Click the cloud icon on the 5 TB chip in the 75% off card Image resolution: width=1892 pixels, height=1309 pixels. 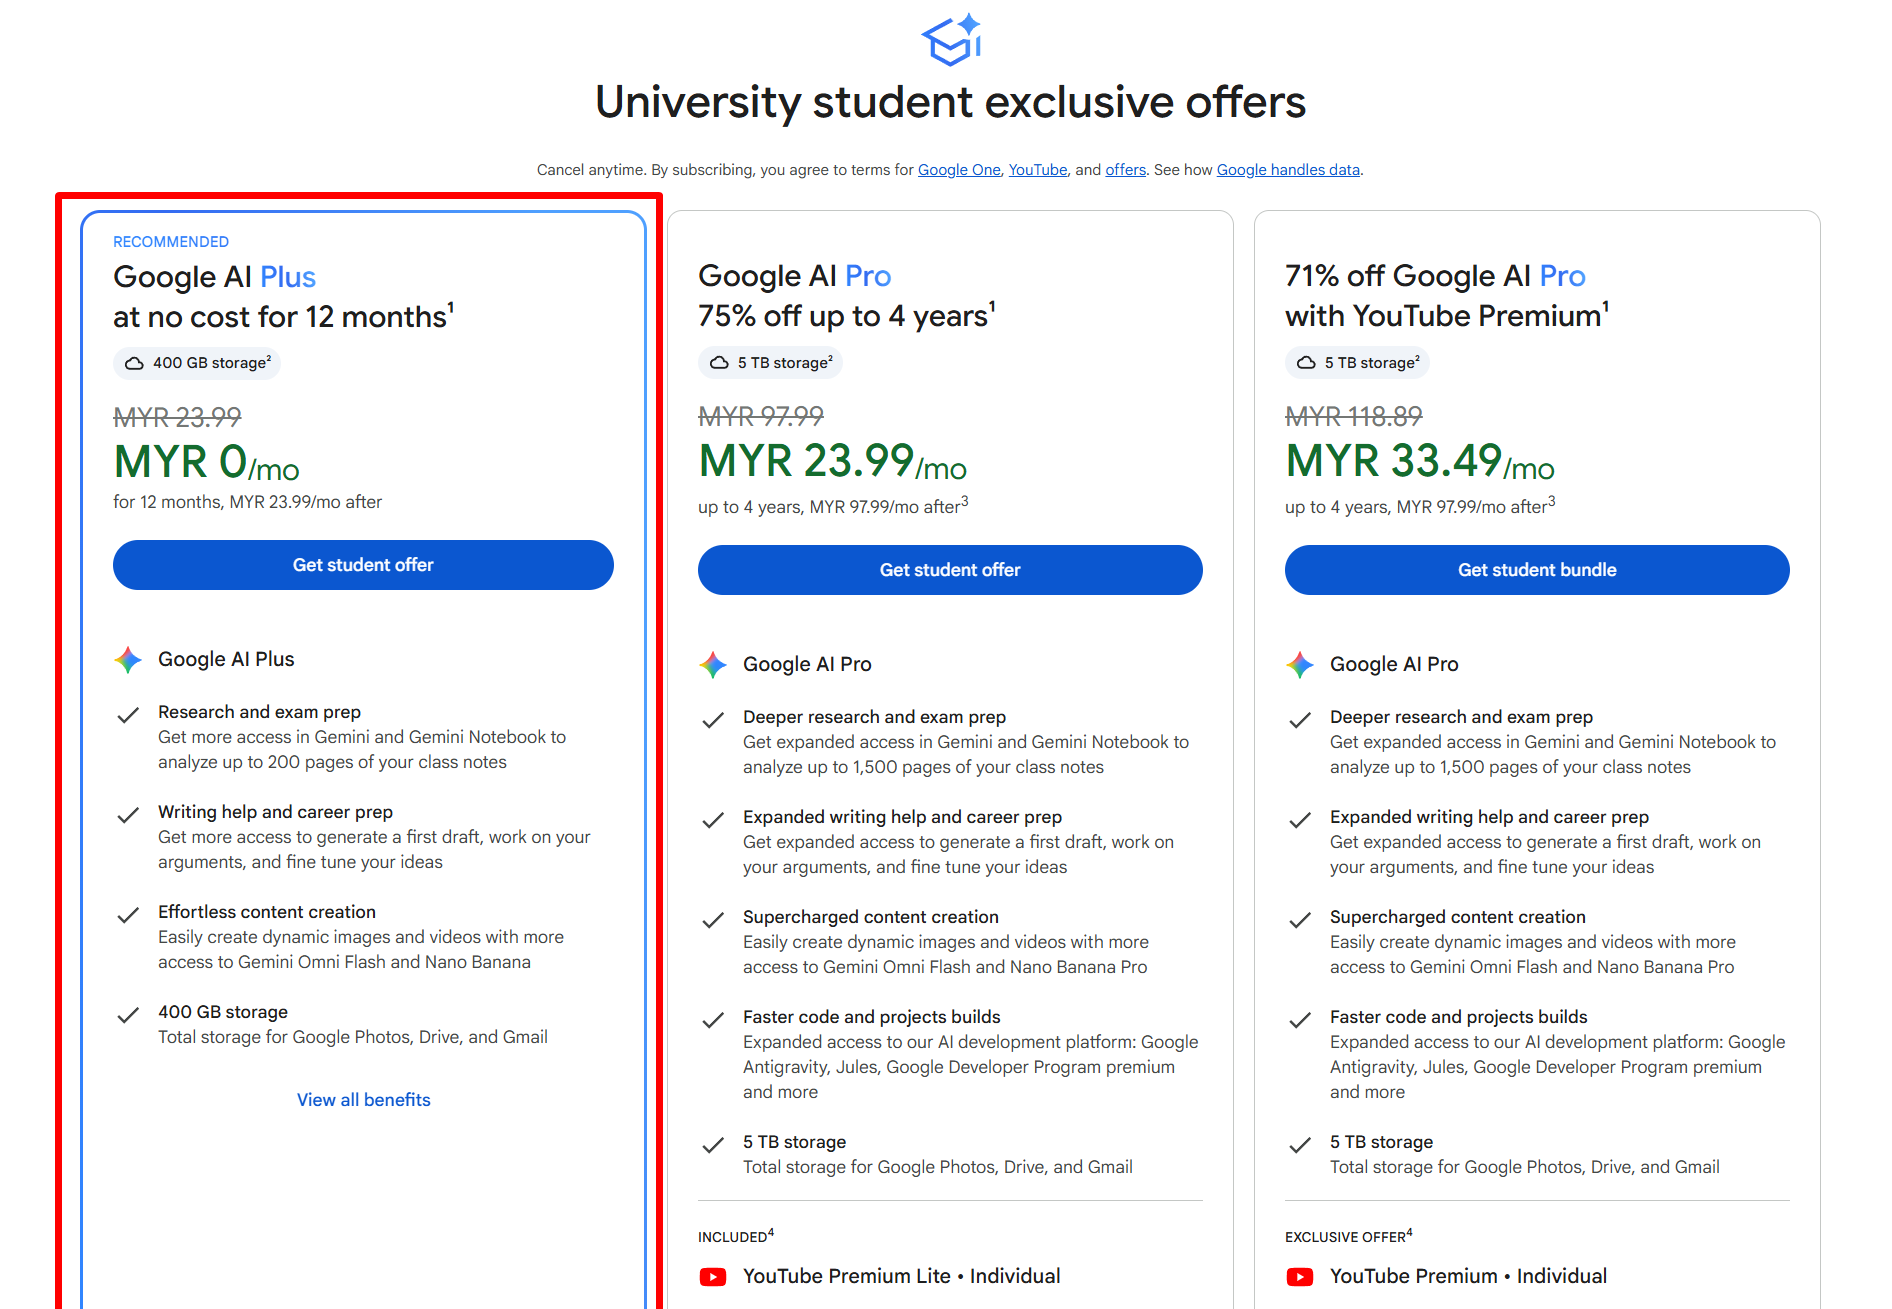(719, 363)
